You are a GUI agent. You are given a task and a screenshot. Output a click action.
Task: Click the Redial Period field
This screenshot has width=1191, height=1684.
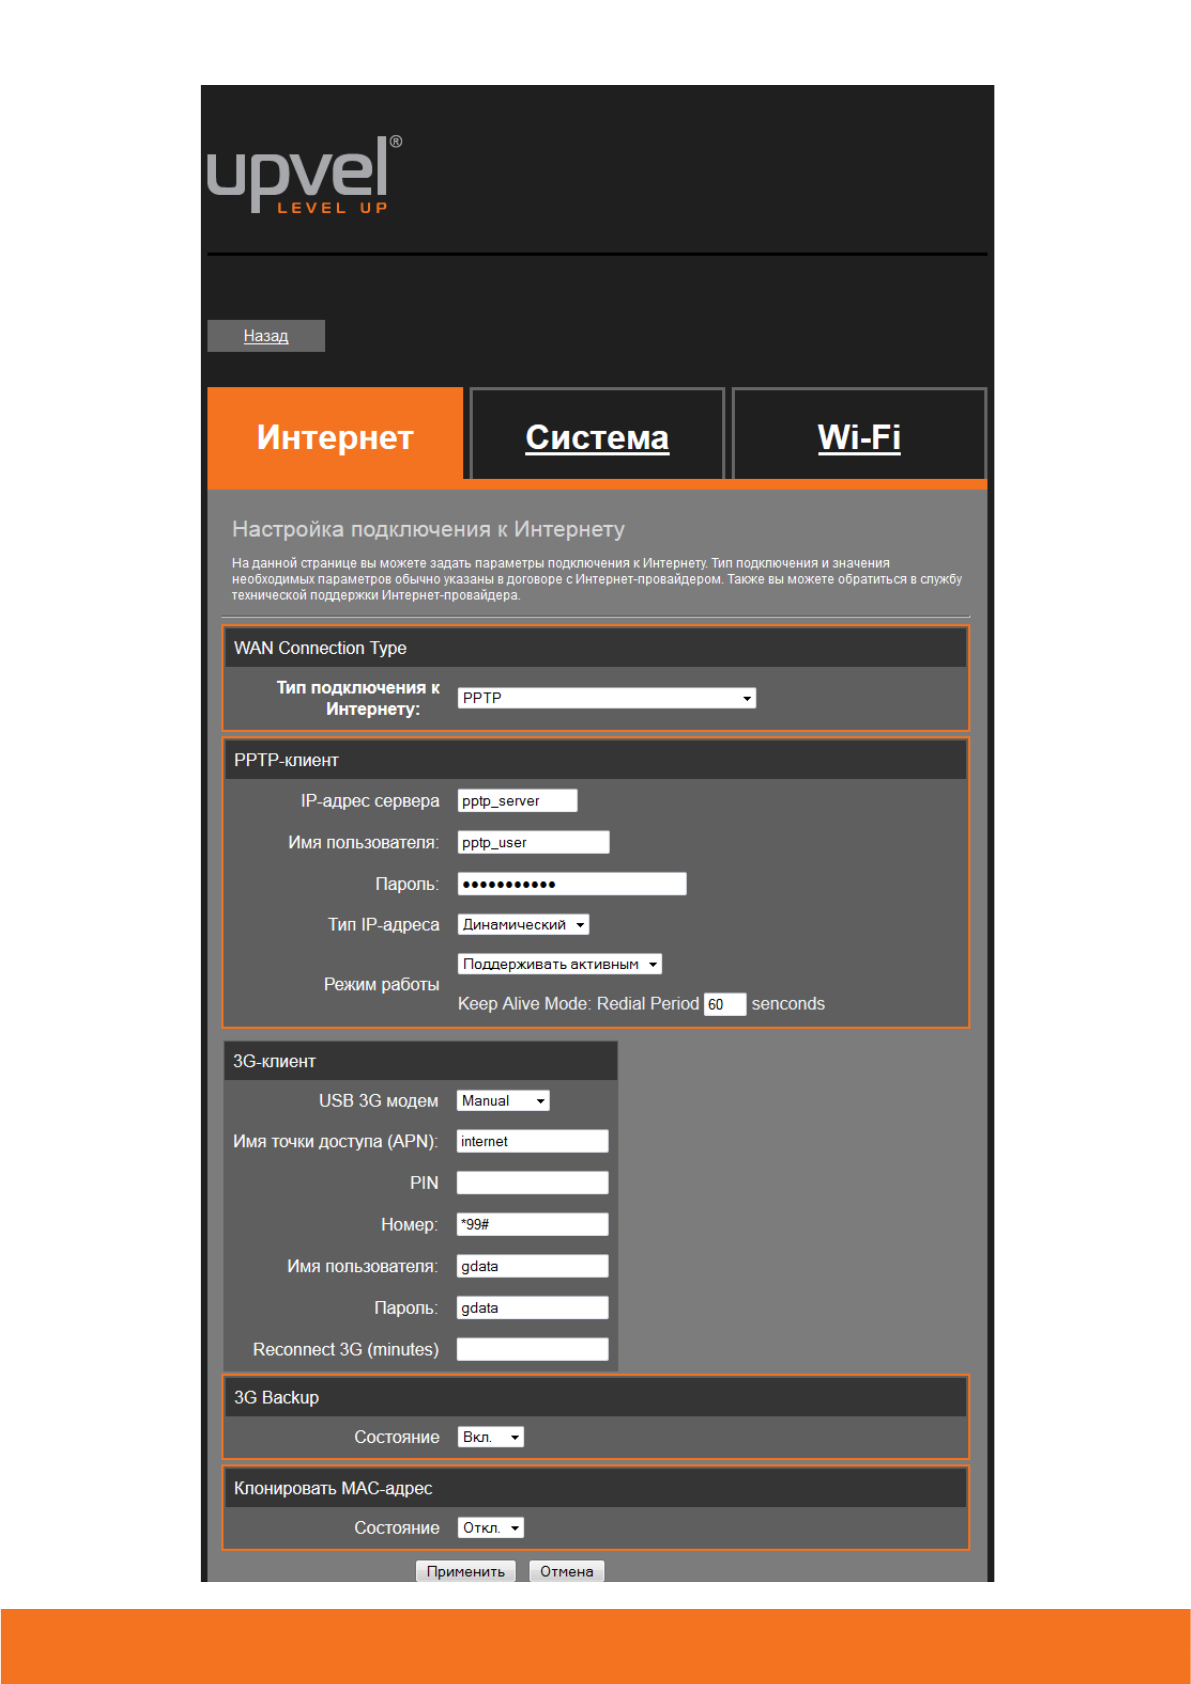724,1004
